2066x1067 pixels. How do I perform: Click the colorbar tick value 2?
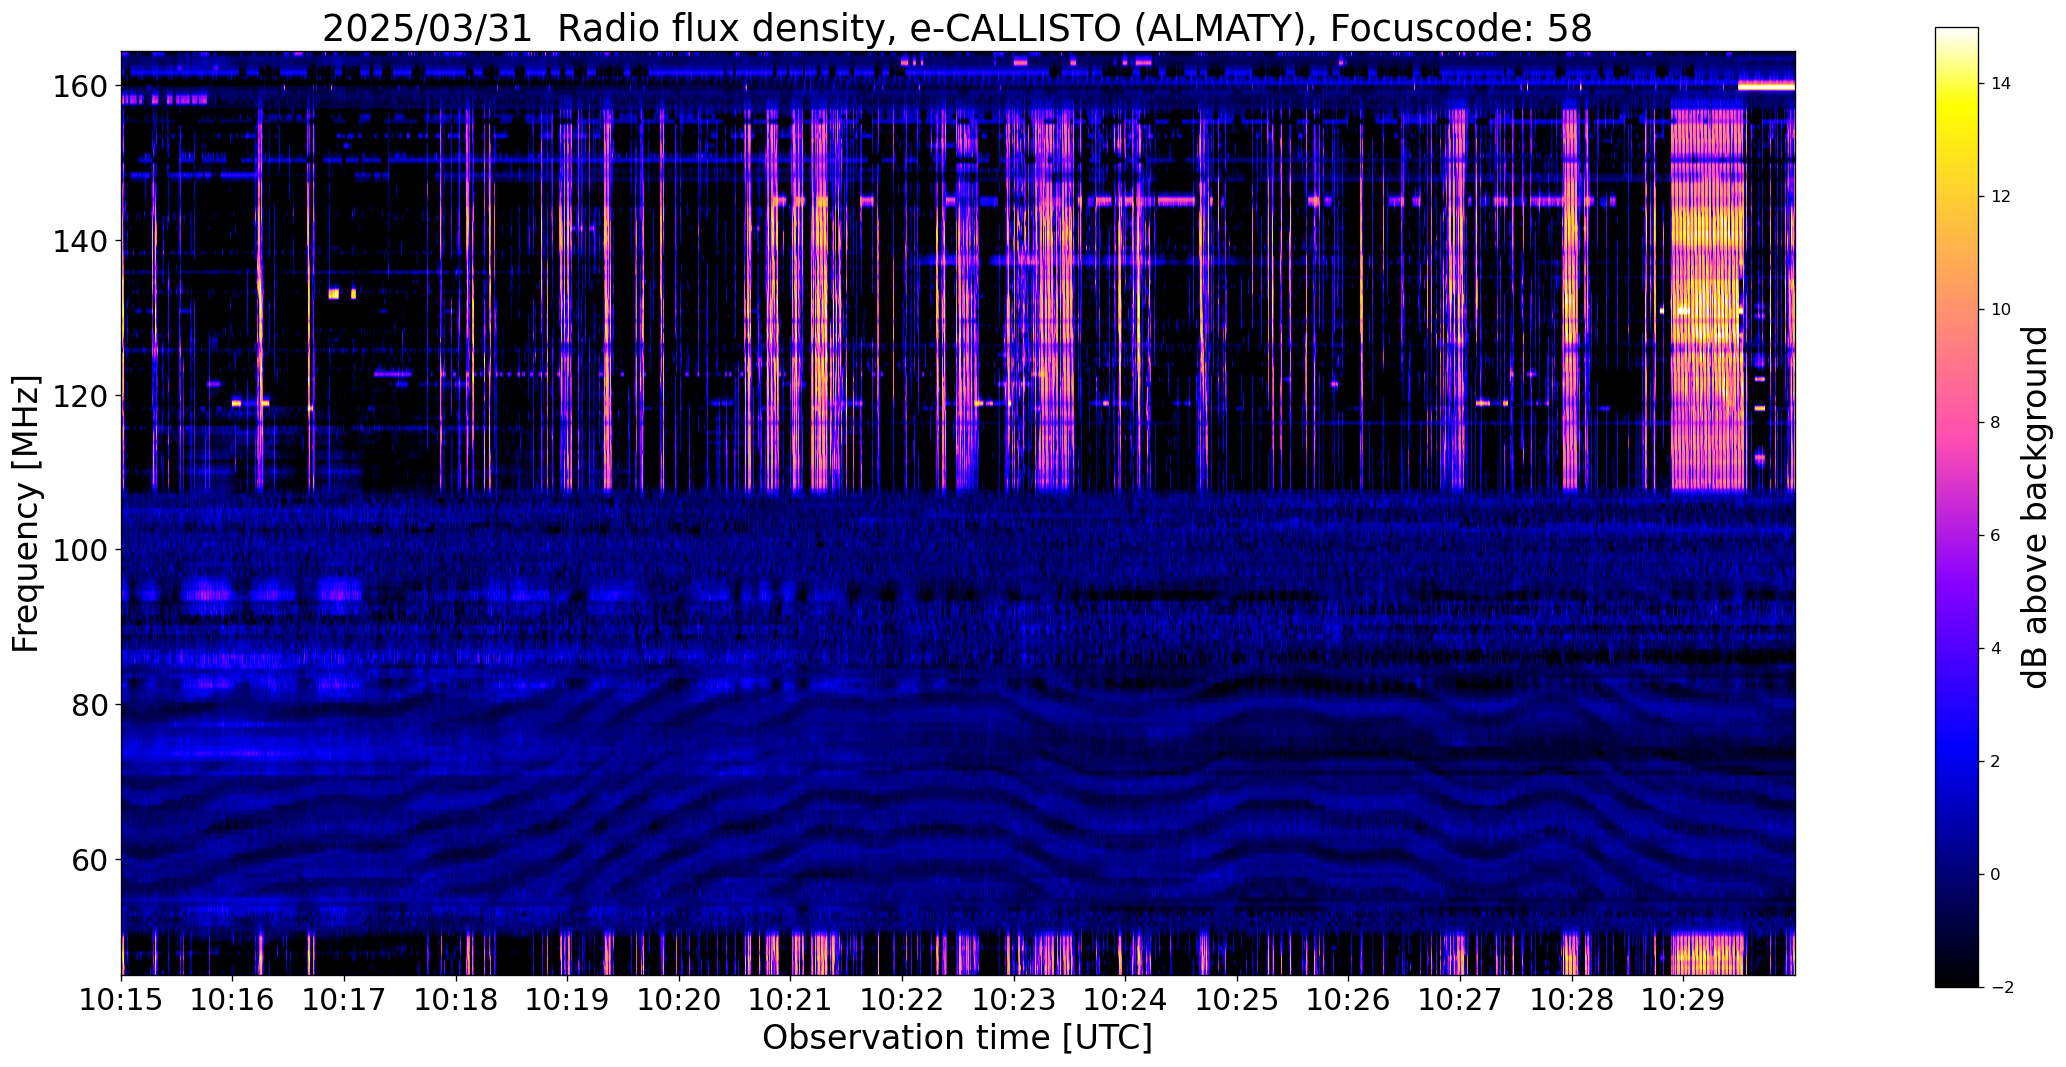click(1995, 762)
